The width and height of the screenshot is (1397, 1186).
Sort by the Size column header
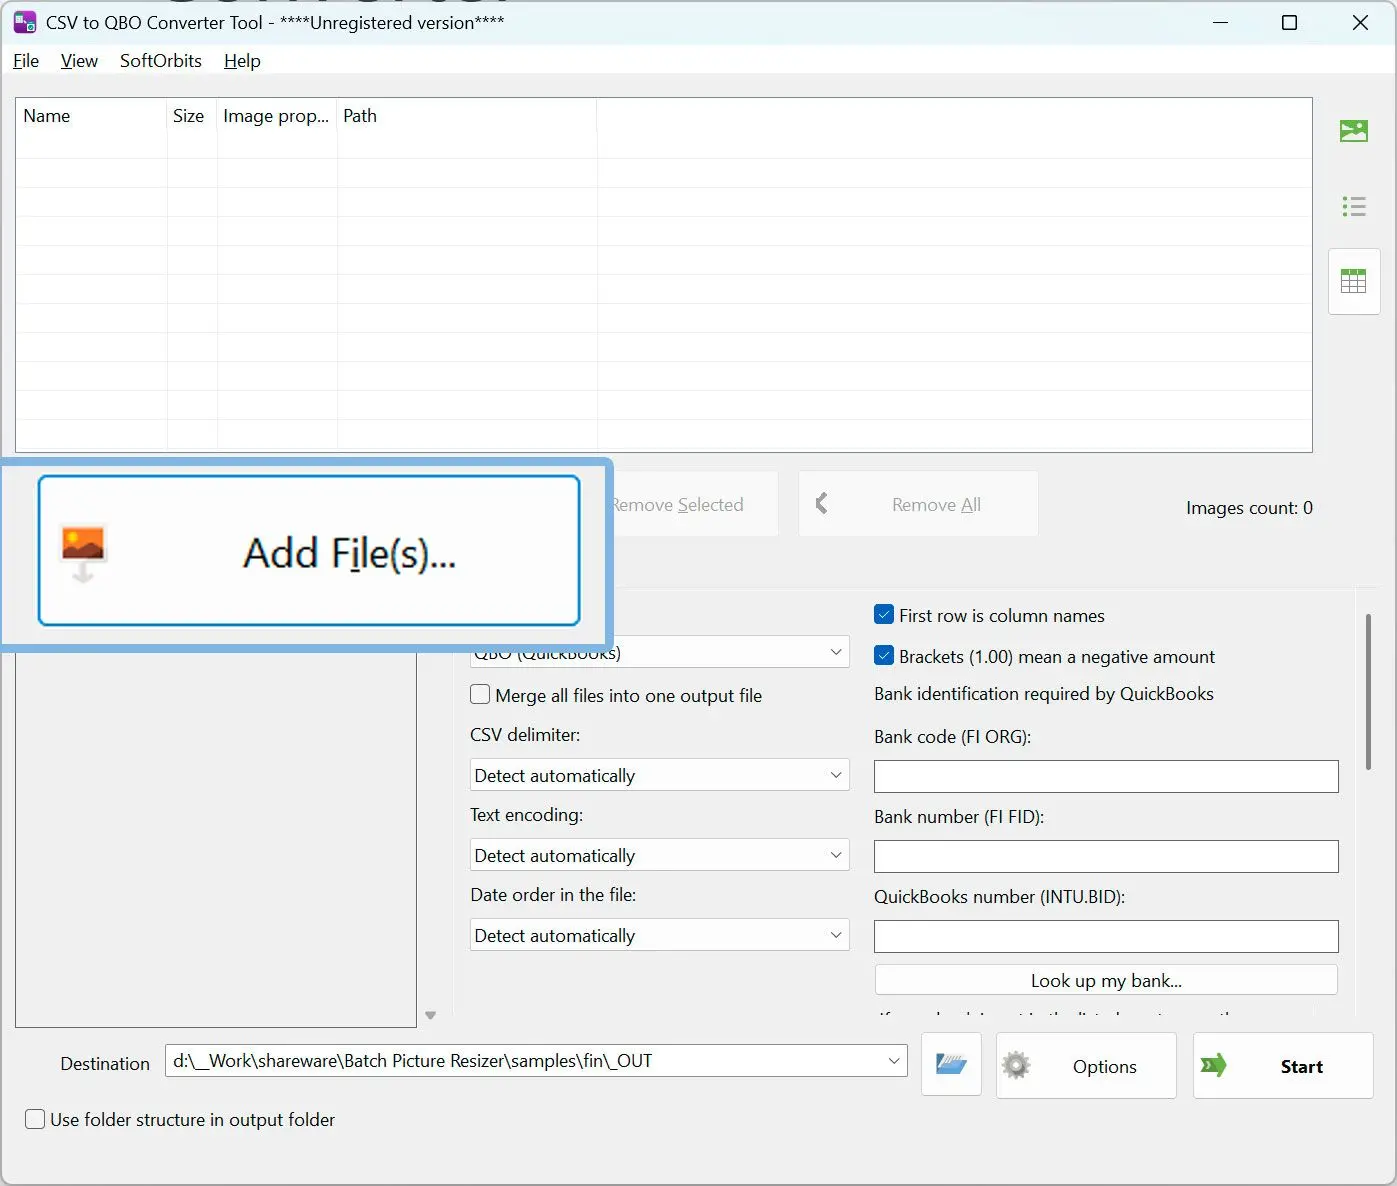point(192,116)
